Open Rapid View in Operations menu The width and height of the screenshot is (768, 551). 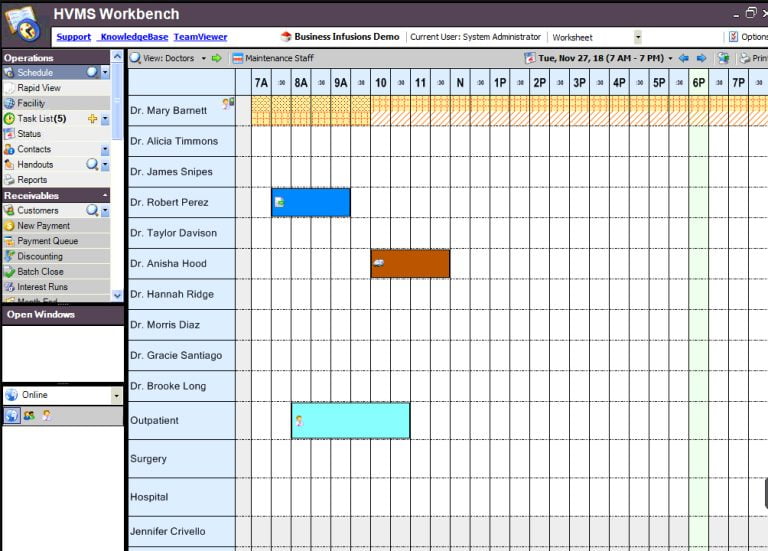click(x=38, y=88)
